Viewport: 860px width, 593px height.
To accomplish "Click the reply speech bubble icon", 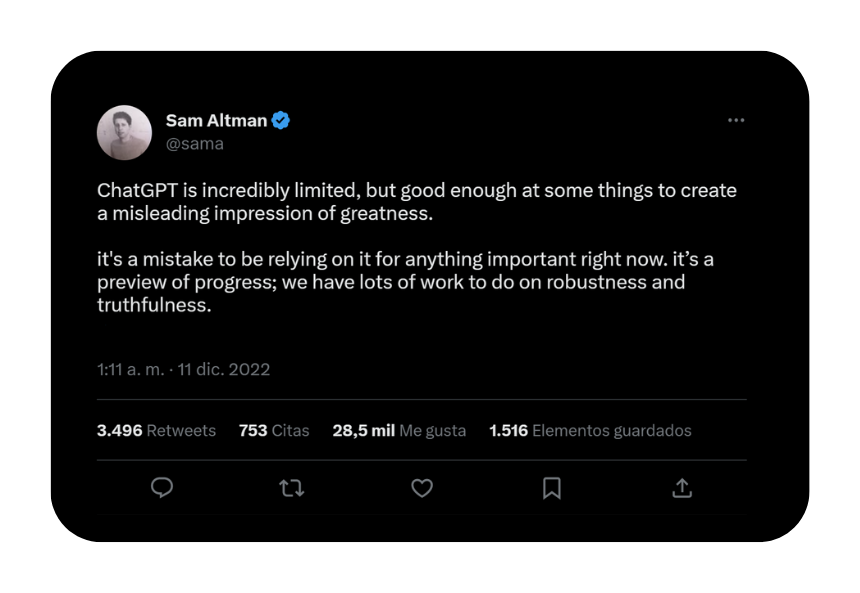I will [x=162, y=488].
